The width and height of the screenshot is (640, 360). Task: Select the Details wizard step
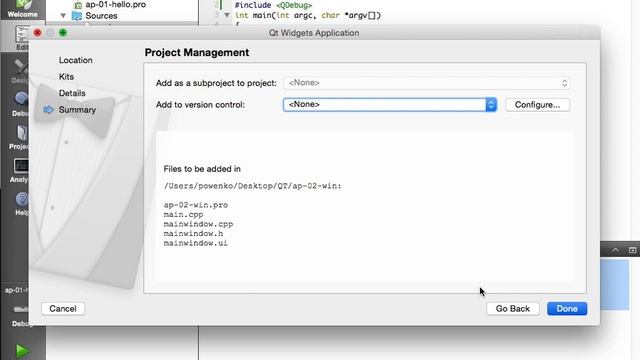coord(72,93)
